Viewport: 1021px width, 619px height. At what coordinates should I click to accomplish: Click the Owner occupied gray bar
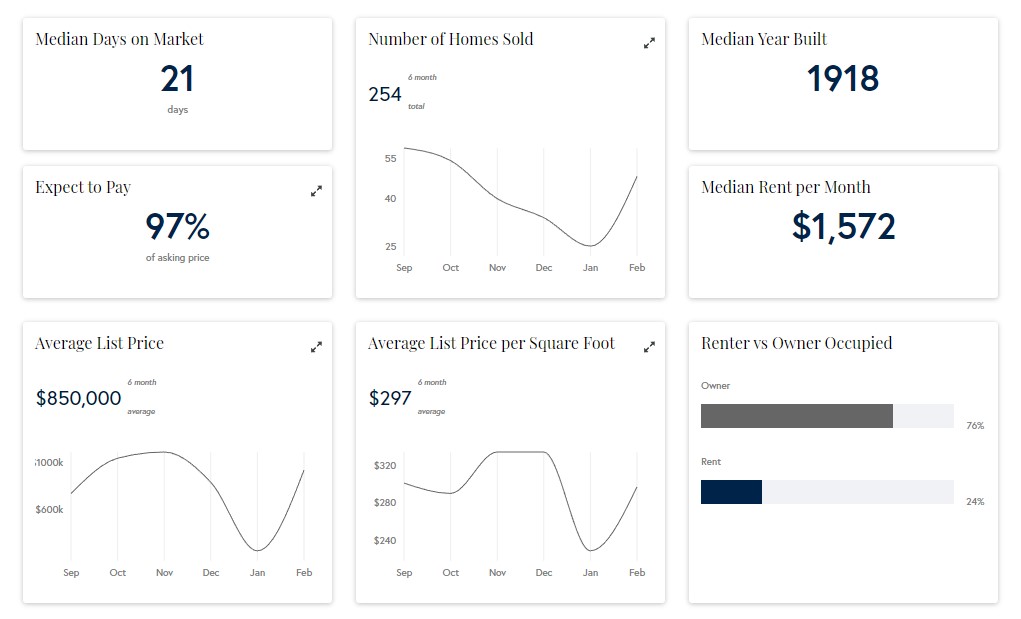pos(796,416)
